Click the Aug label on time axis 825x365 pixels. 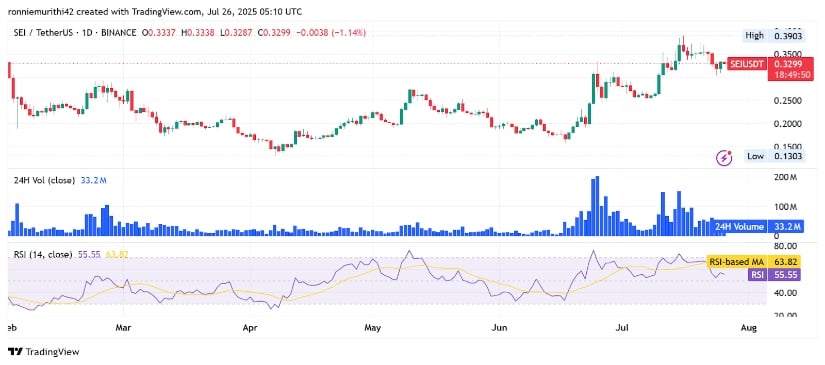pos(748,328)
